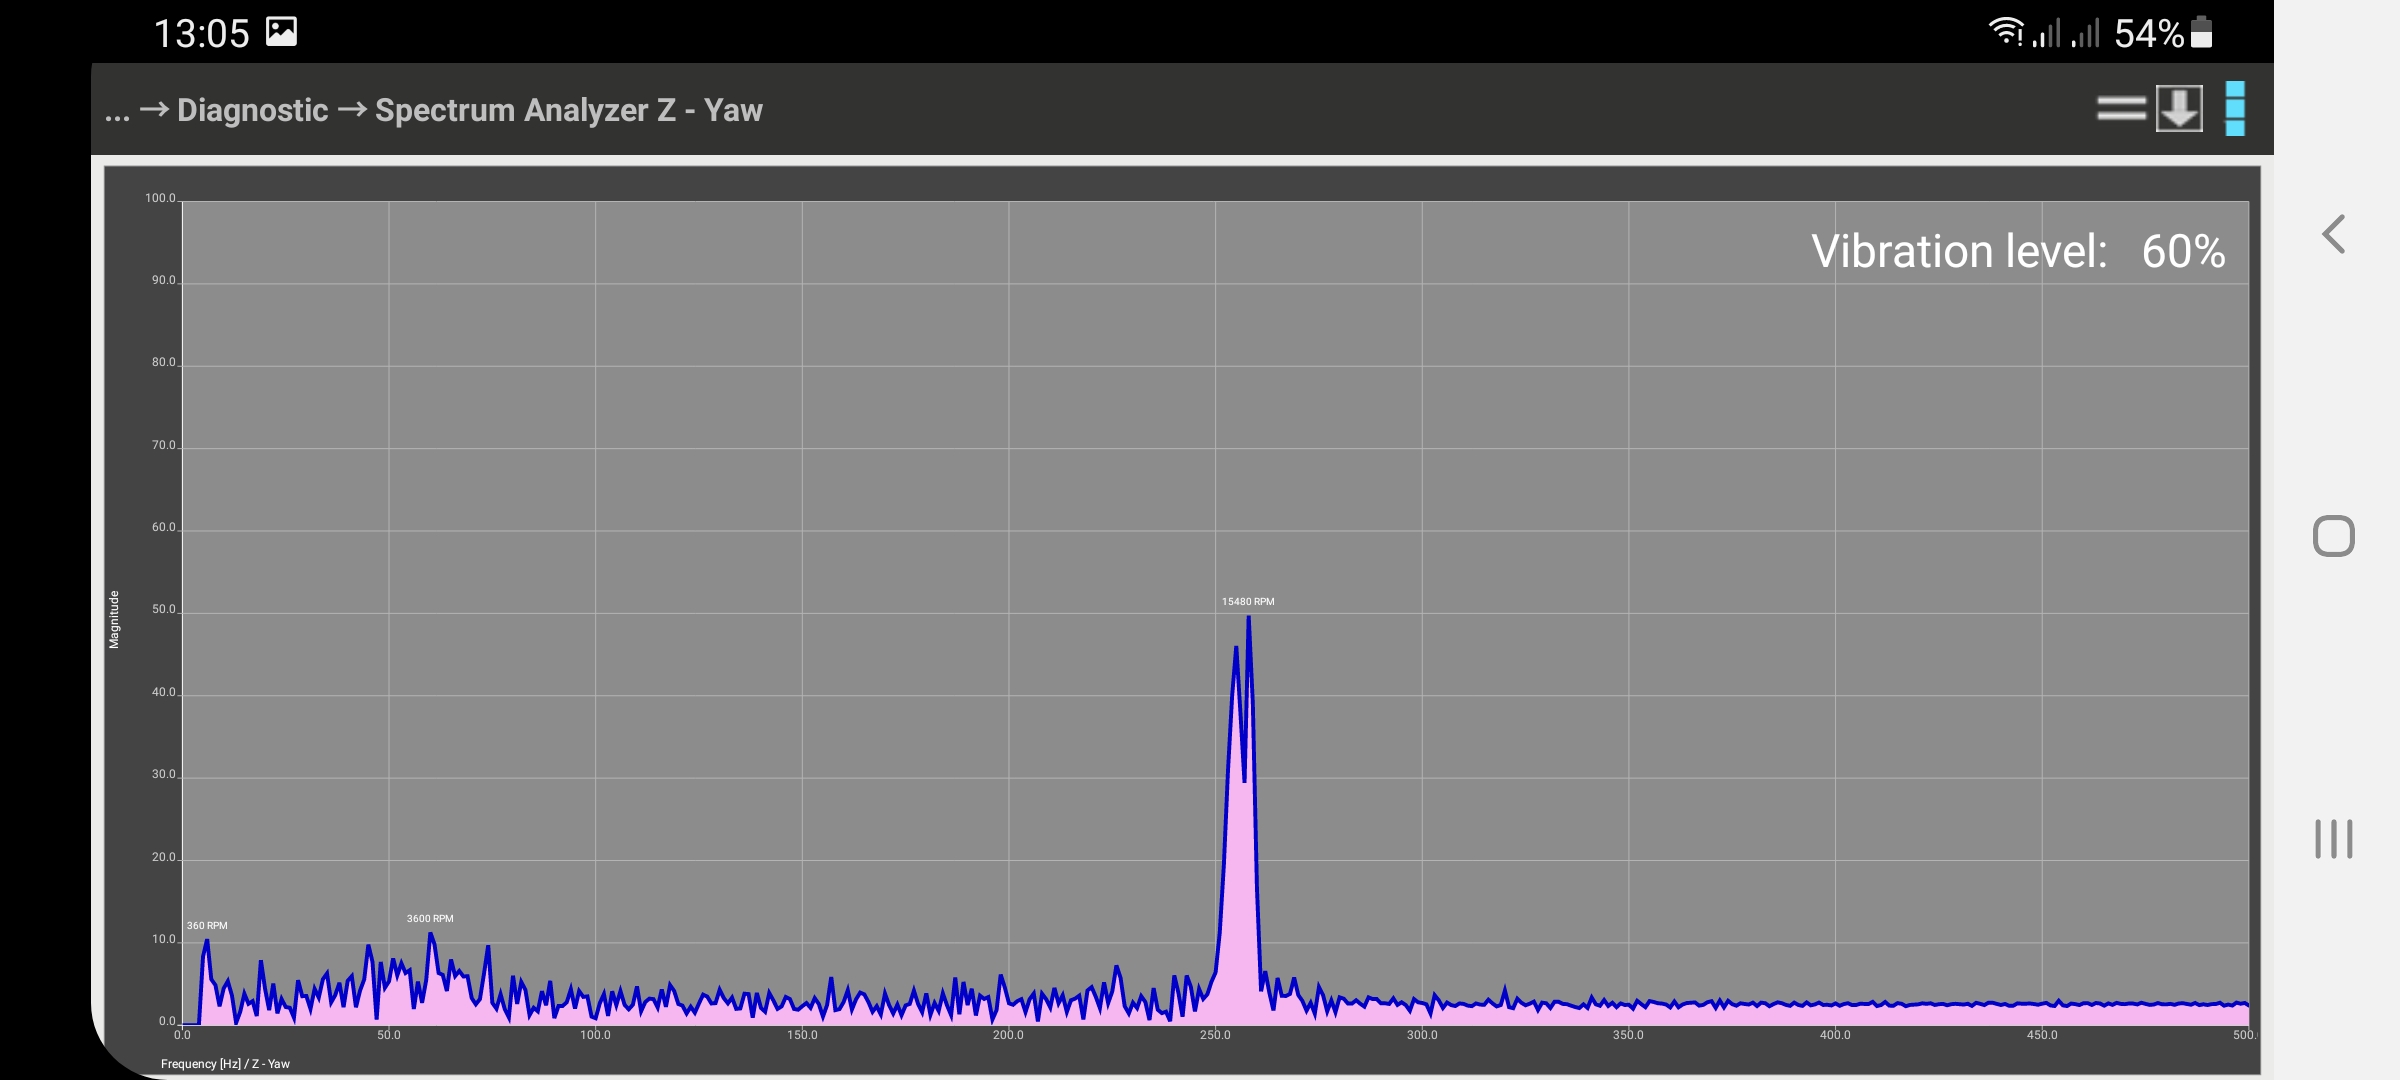The image size is (2400, 1080).
Task: Tap the download arrow icon in header
Action: coord(2179,108)
